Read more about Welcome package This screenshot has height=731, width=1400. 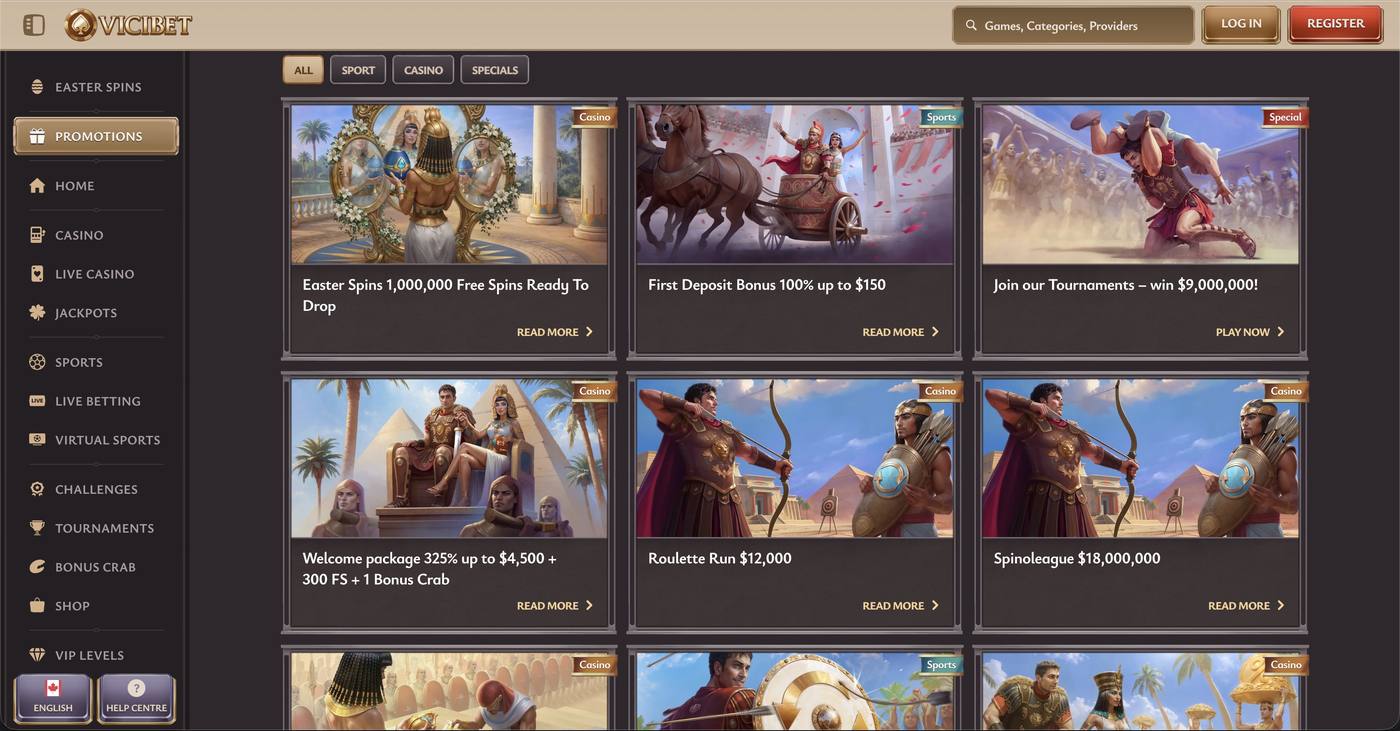coord(555,606)
